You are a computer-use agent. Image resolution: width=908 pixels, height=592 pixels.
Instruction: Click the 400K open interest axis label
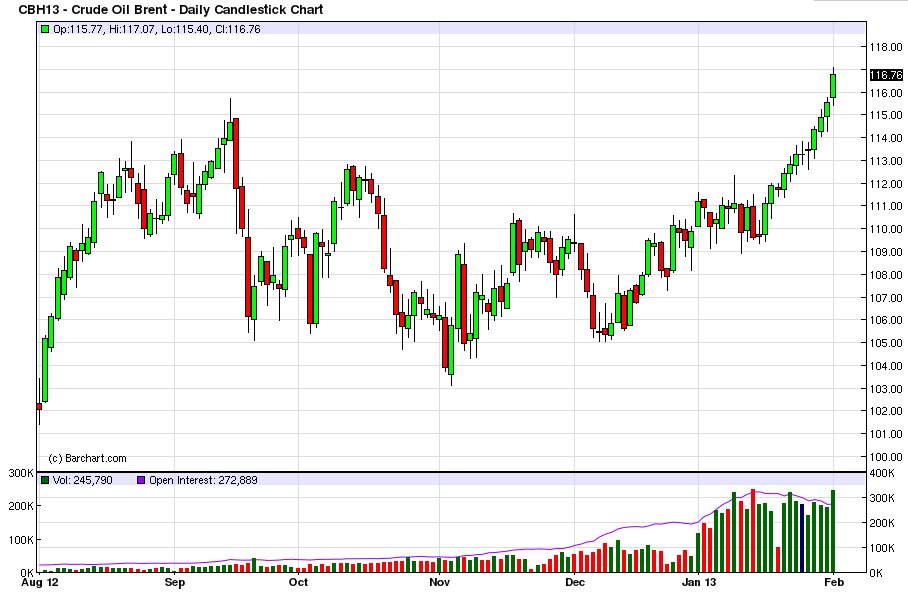[x=882, y=473]
